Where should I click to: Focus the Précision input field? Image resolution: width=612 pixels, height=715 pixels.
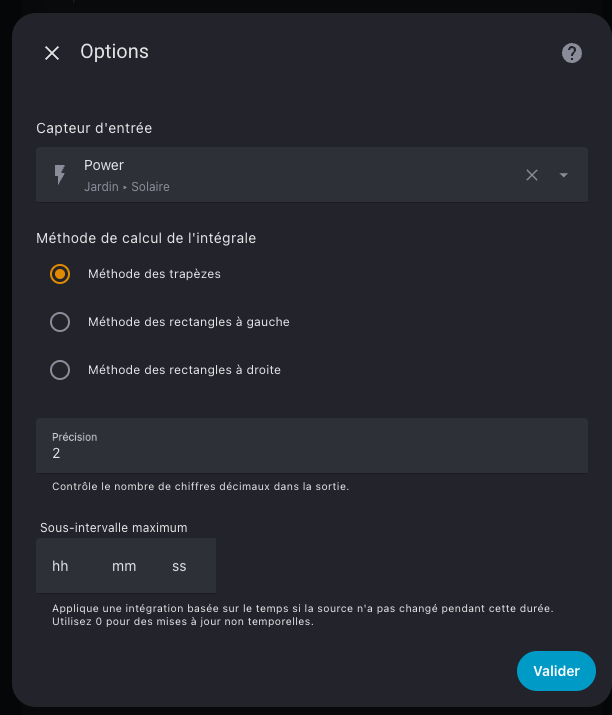(x=312, y=446)
